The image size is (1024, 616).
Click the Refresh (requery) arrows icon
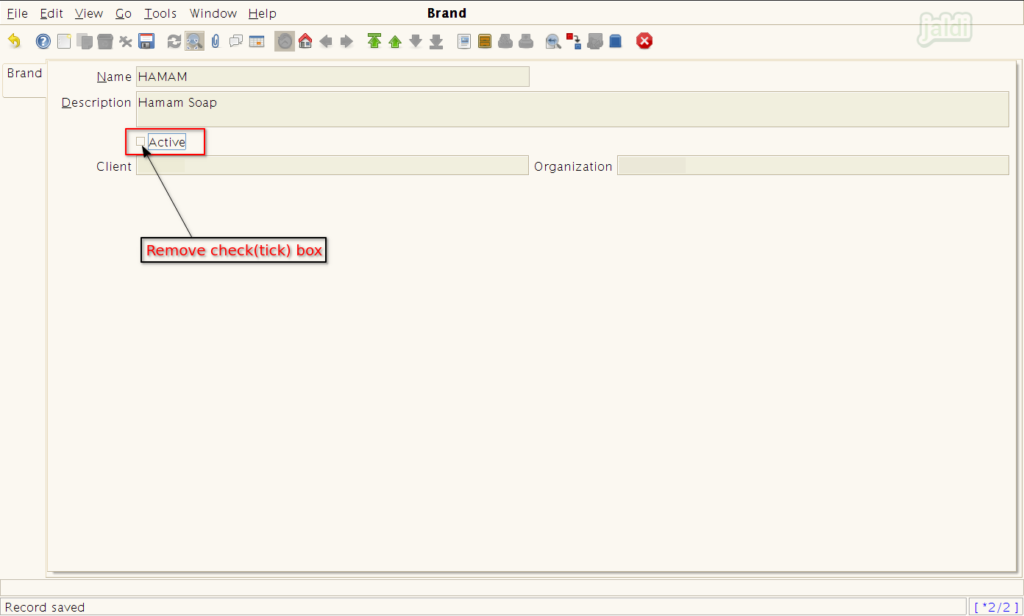pyautogui.click(x=174, y=41)
